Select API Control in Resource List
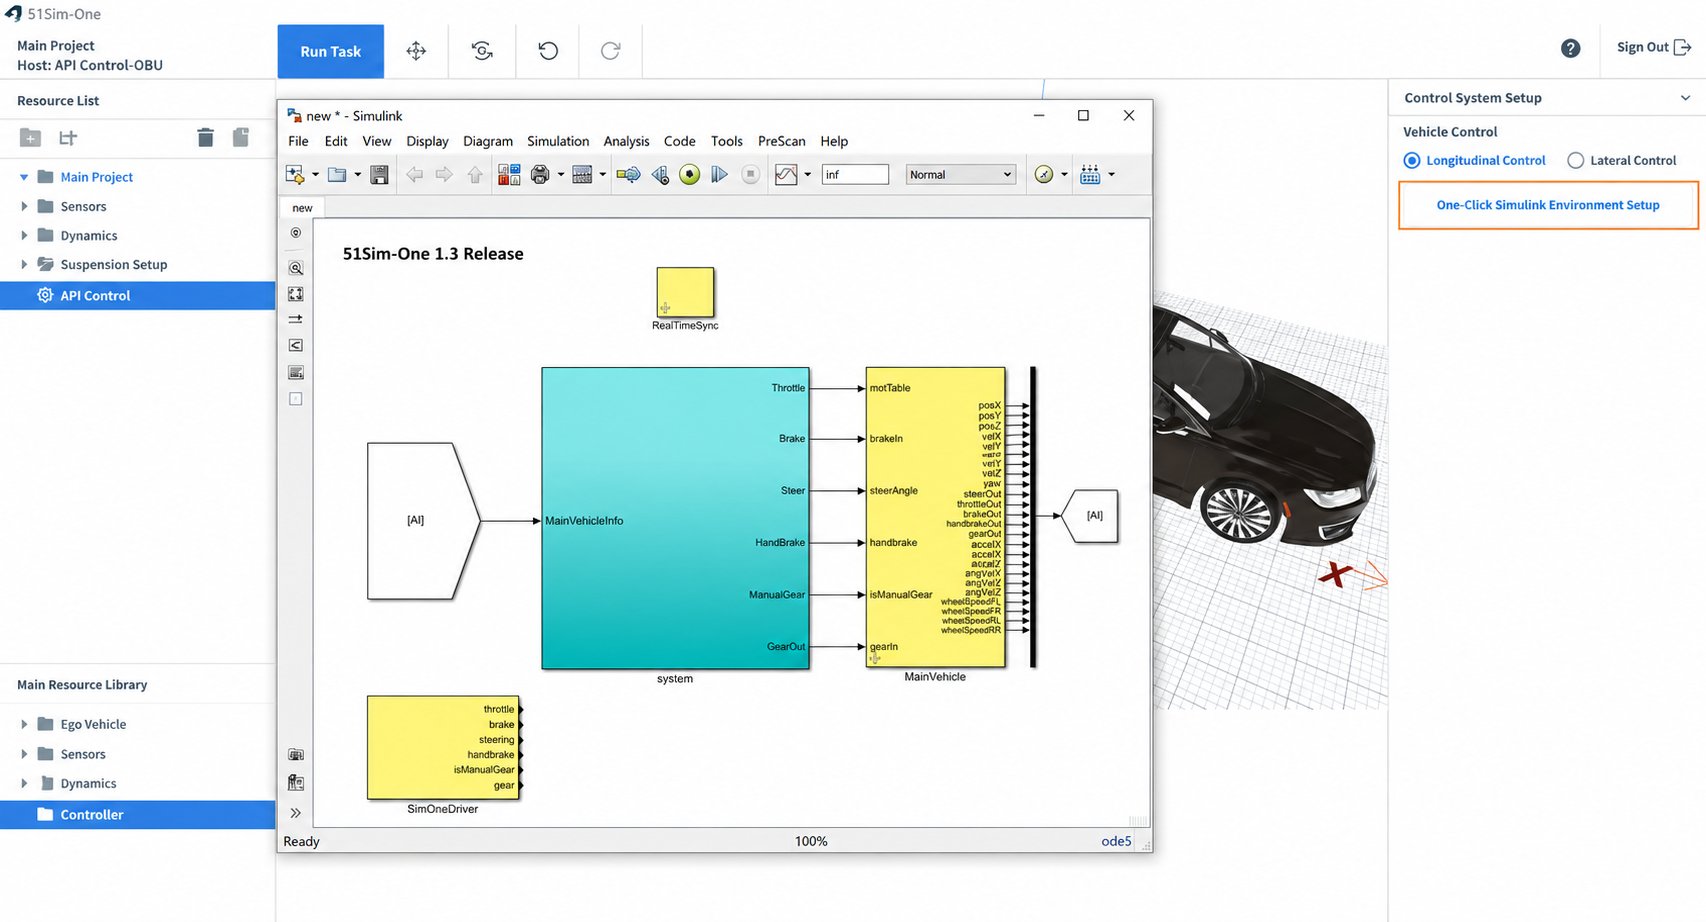Image resolution: width=1706 pixels, height=922 pixels. click(x=138, y=296)
